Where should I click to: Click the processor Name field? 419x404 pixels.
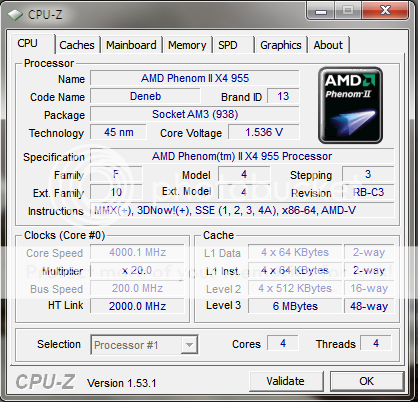[195, 78]
